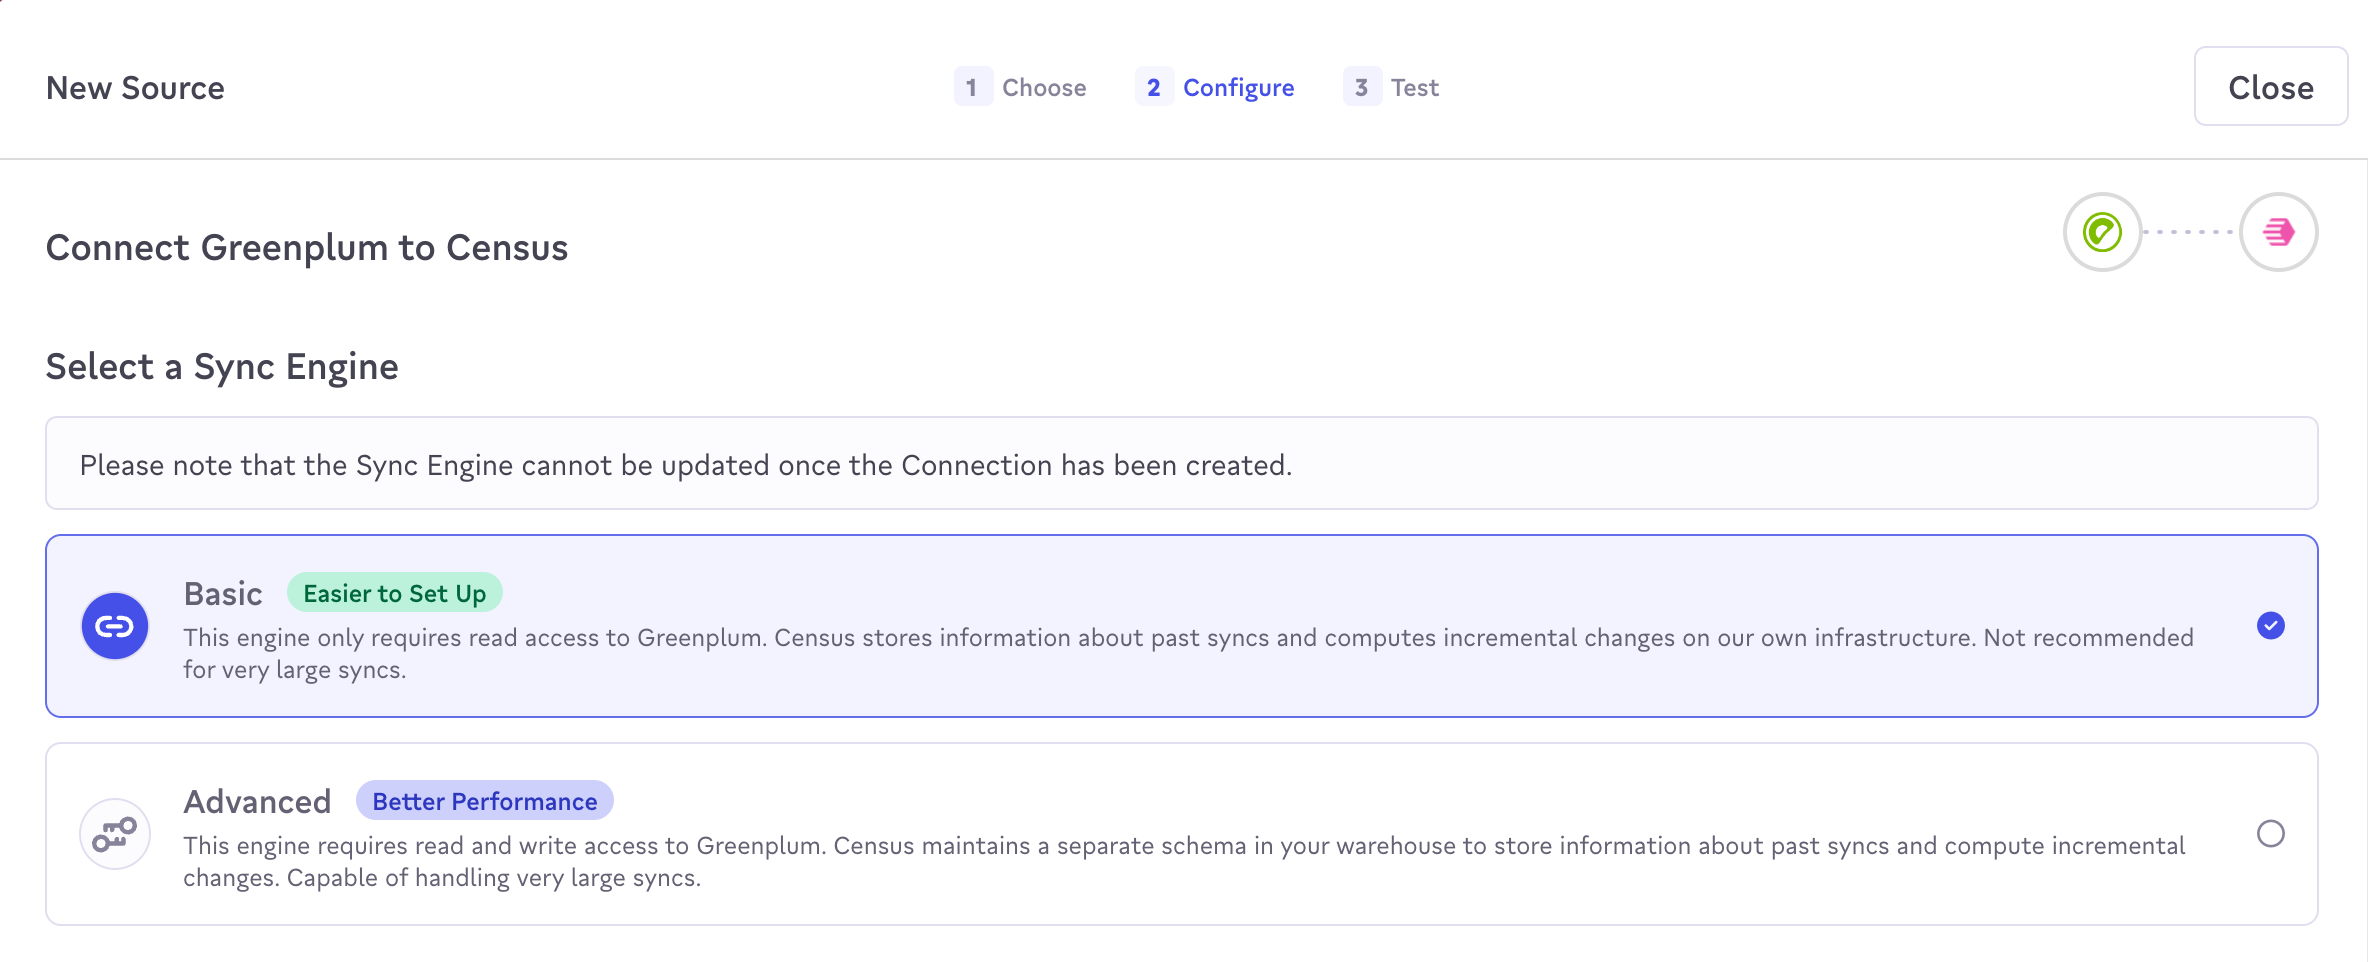Click the step 3 number badge
This screenshot has height=962, width=2368.
click(x=1361, y=87)
